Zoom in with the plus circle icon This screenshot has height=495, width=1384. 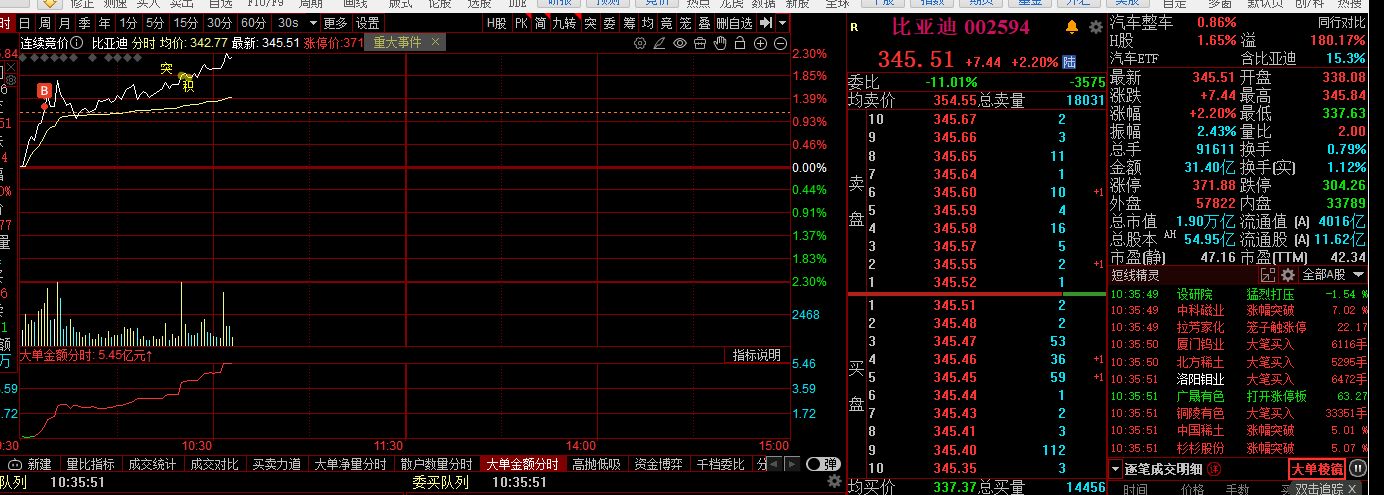pos(760,43)
